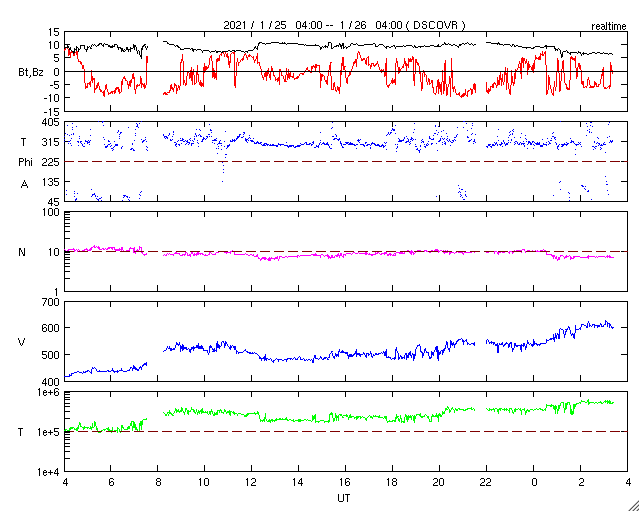Click the '600' tick on V axis
The width and height of the screenshot is (640, 512).
51,328
